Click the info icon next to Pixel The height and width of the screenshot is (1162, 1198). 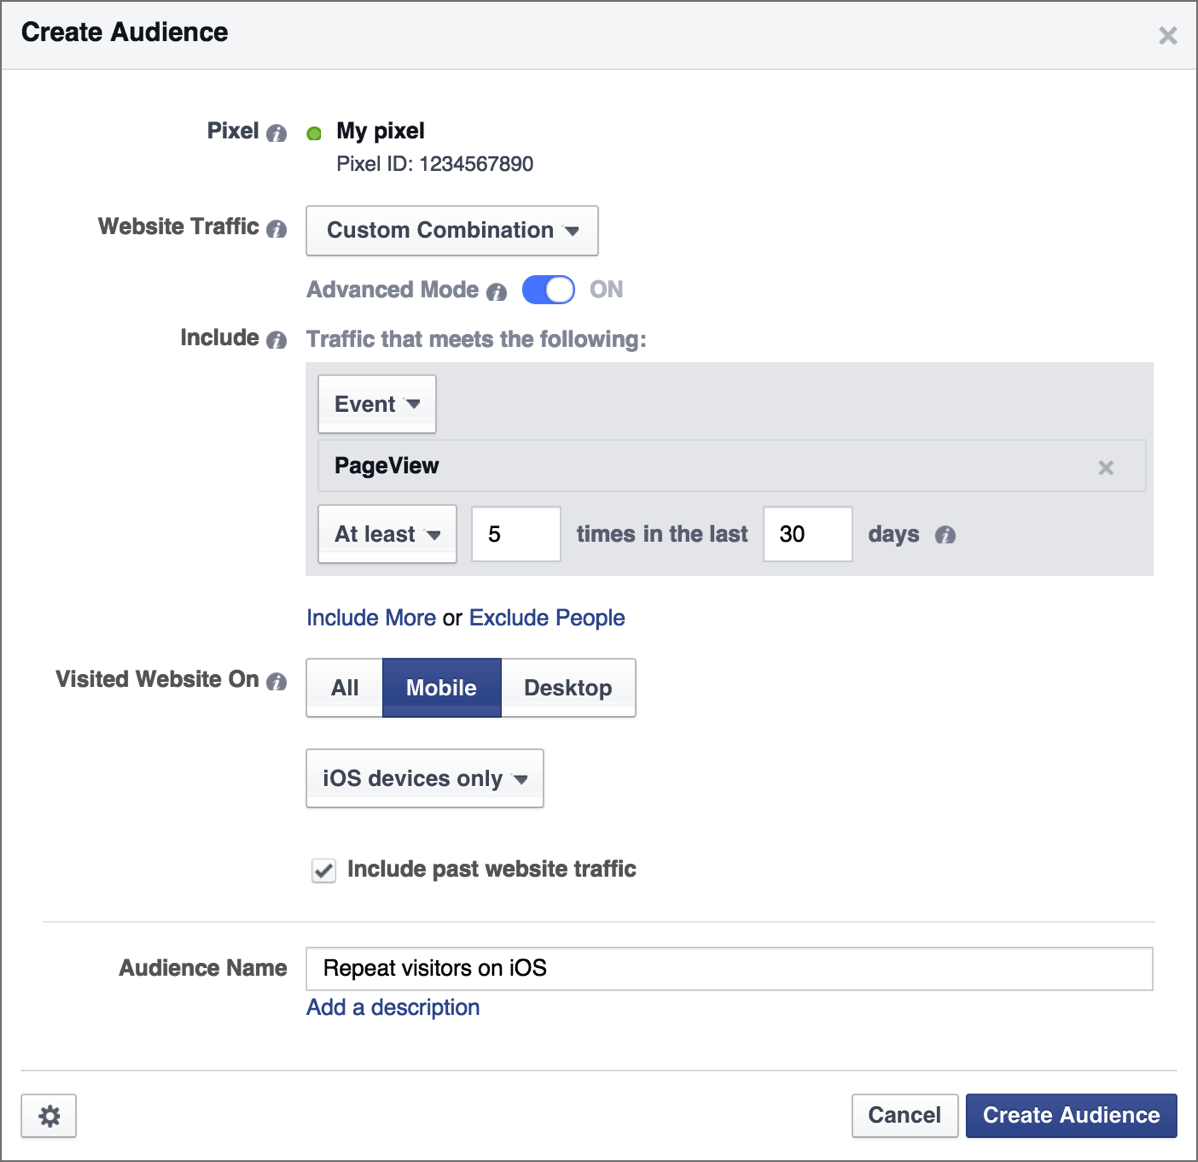[x=277, y=133]
